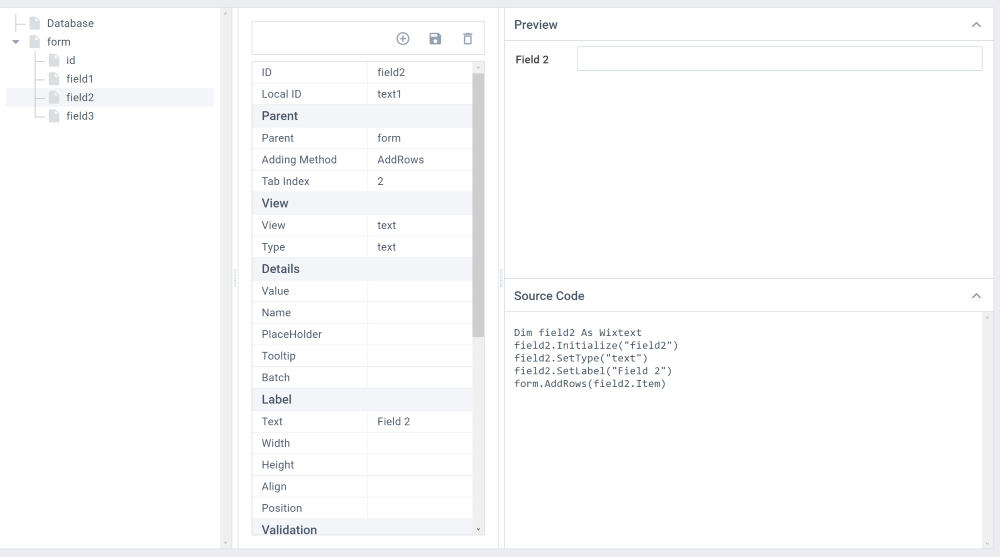Screen dimensions: 1000x557
Task: Collapse the form tree node arrow
Action: point(16,42)
